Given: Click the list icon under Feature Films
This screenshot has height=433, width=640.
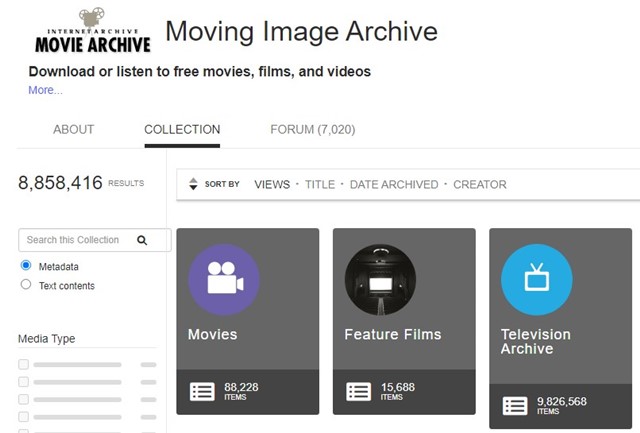Looking at the screenshot, I should pyautogui.click(x=358, y=392).
